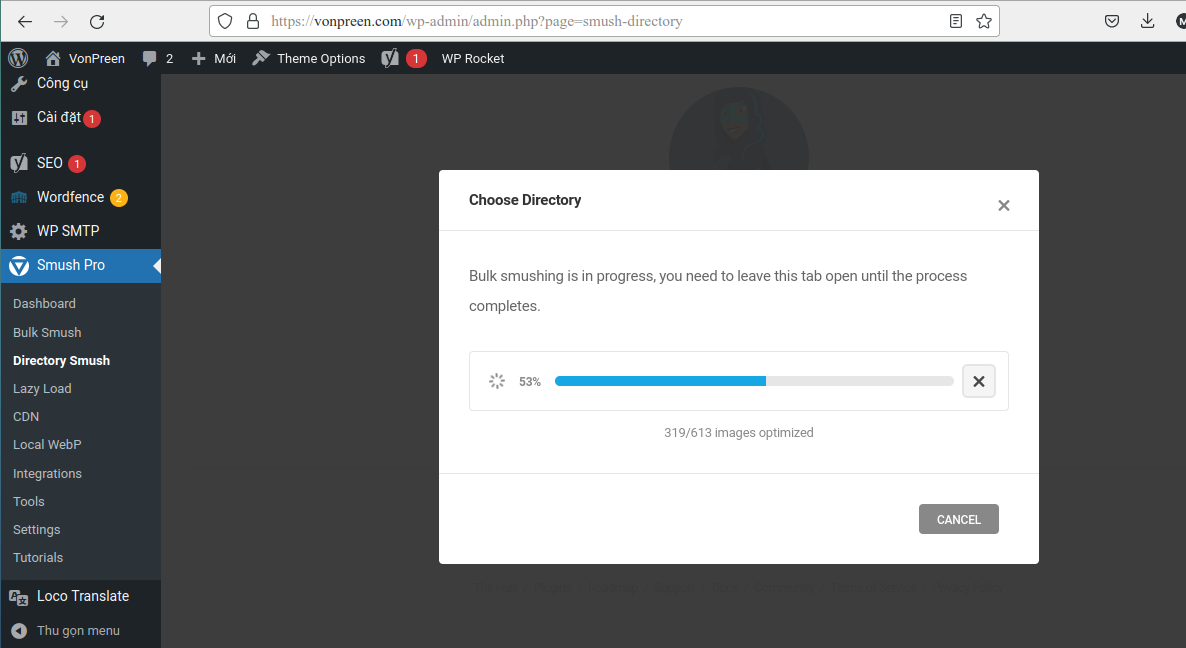
Task: Click the loading spinner icon
Action: [x=496, y=381]
